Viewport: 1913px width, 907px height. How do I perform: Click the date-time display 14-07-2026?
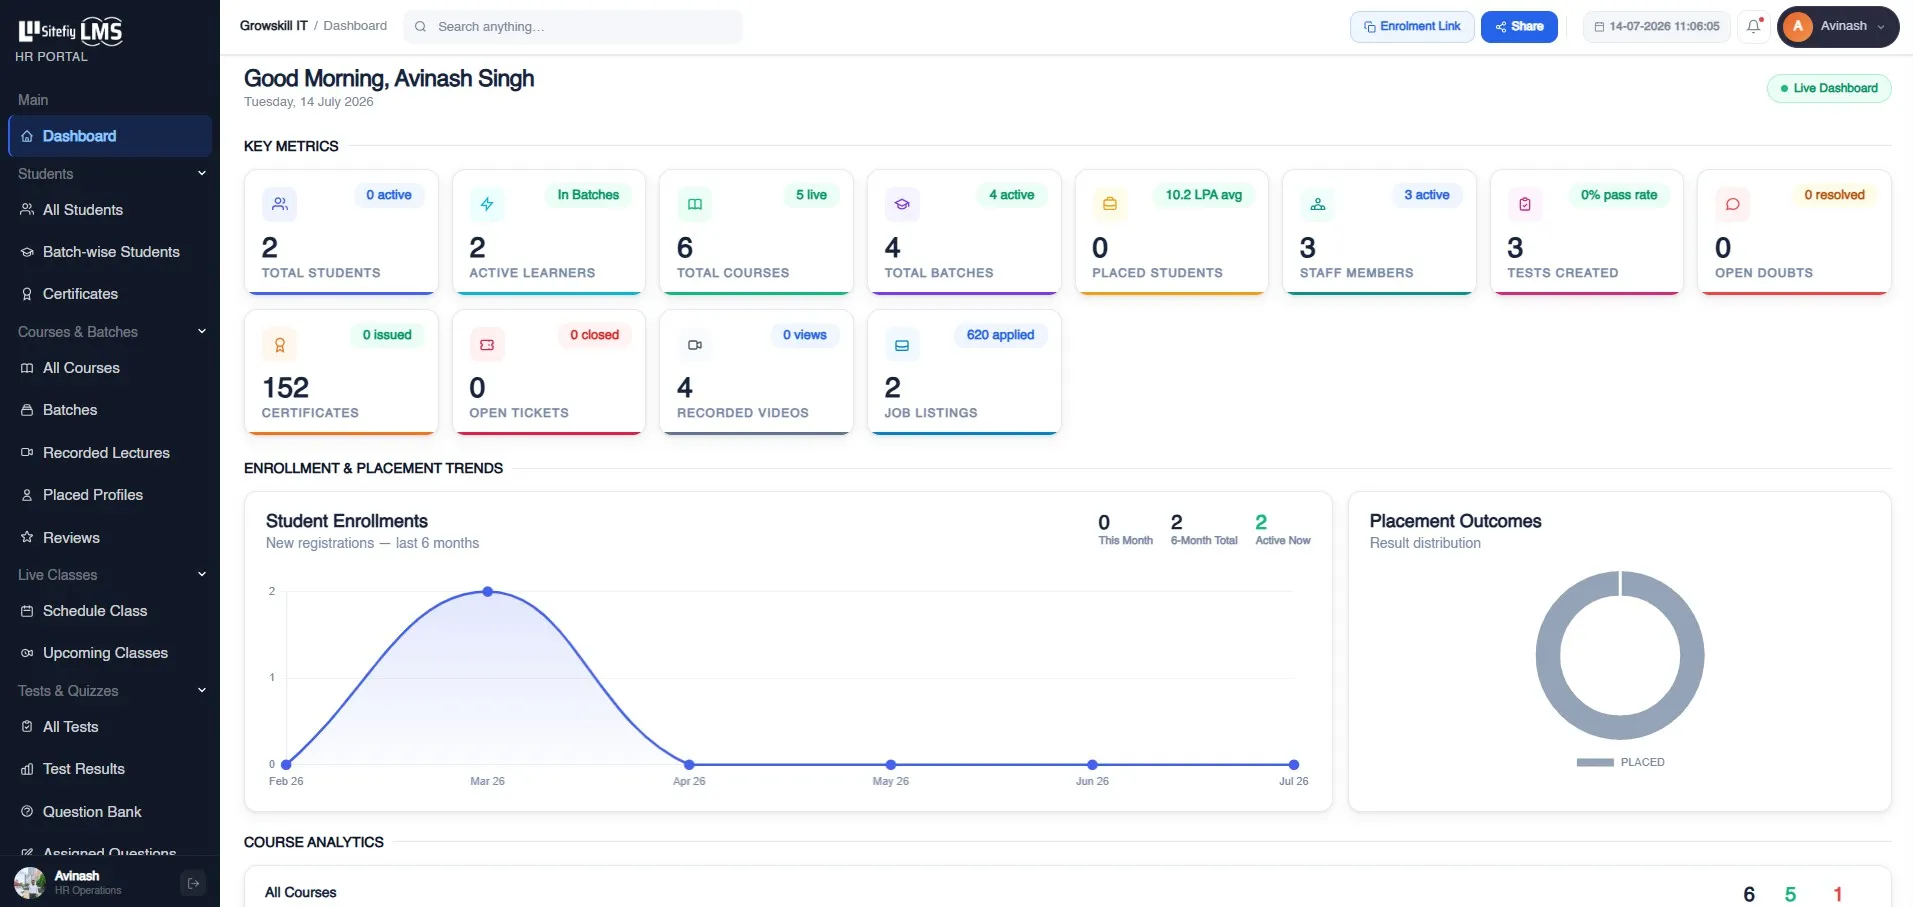click(x=1657, y=27)
